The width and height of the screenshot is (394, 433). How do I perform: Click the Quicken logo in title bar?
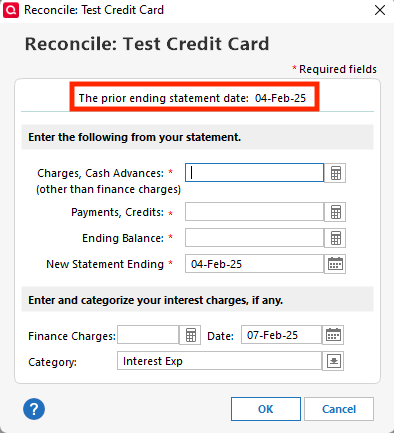11,10
